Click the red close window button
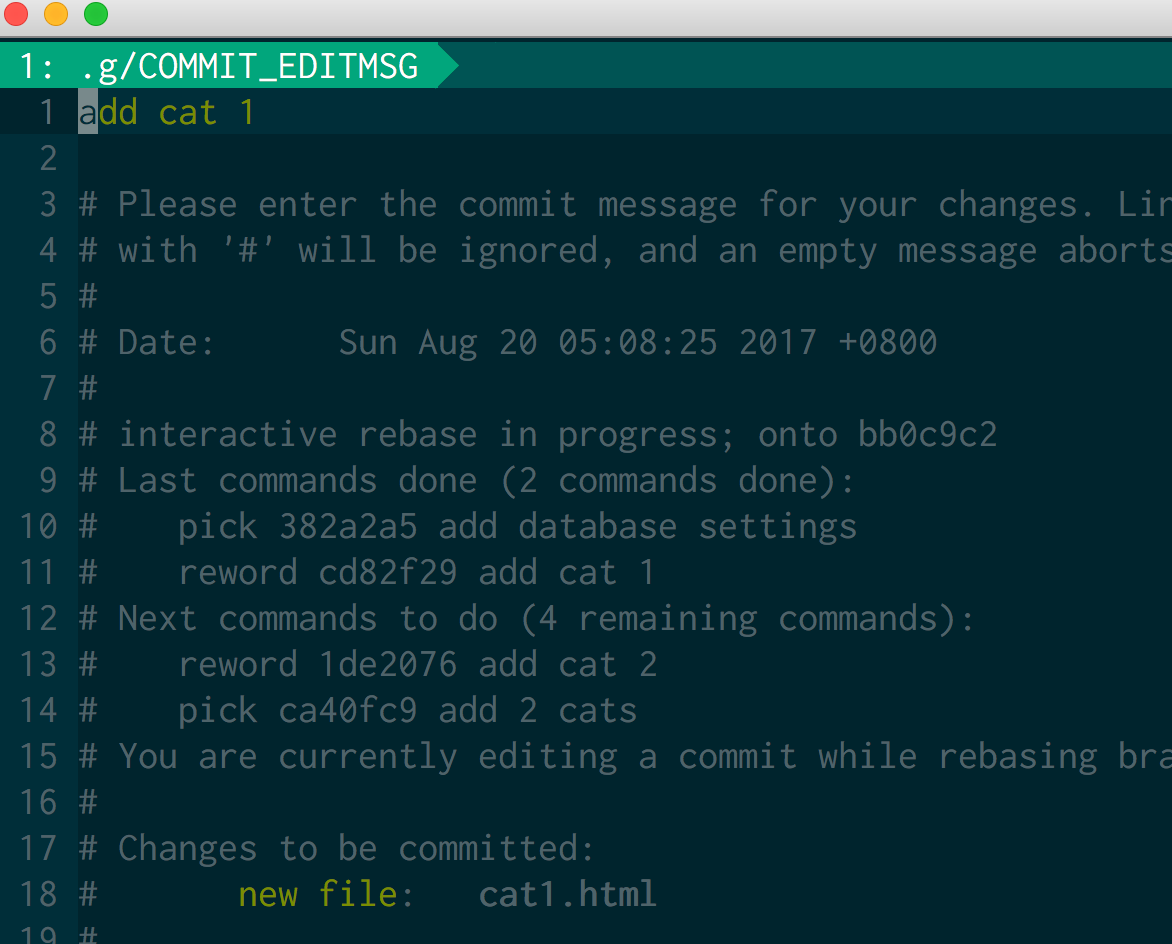Image resolution: width=1172 pixels, height=944 pixels. coord(17,15)
